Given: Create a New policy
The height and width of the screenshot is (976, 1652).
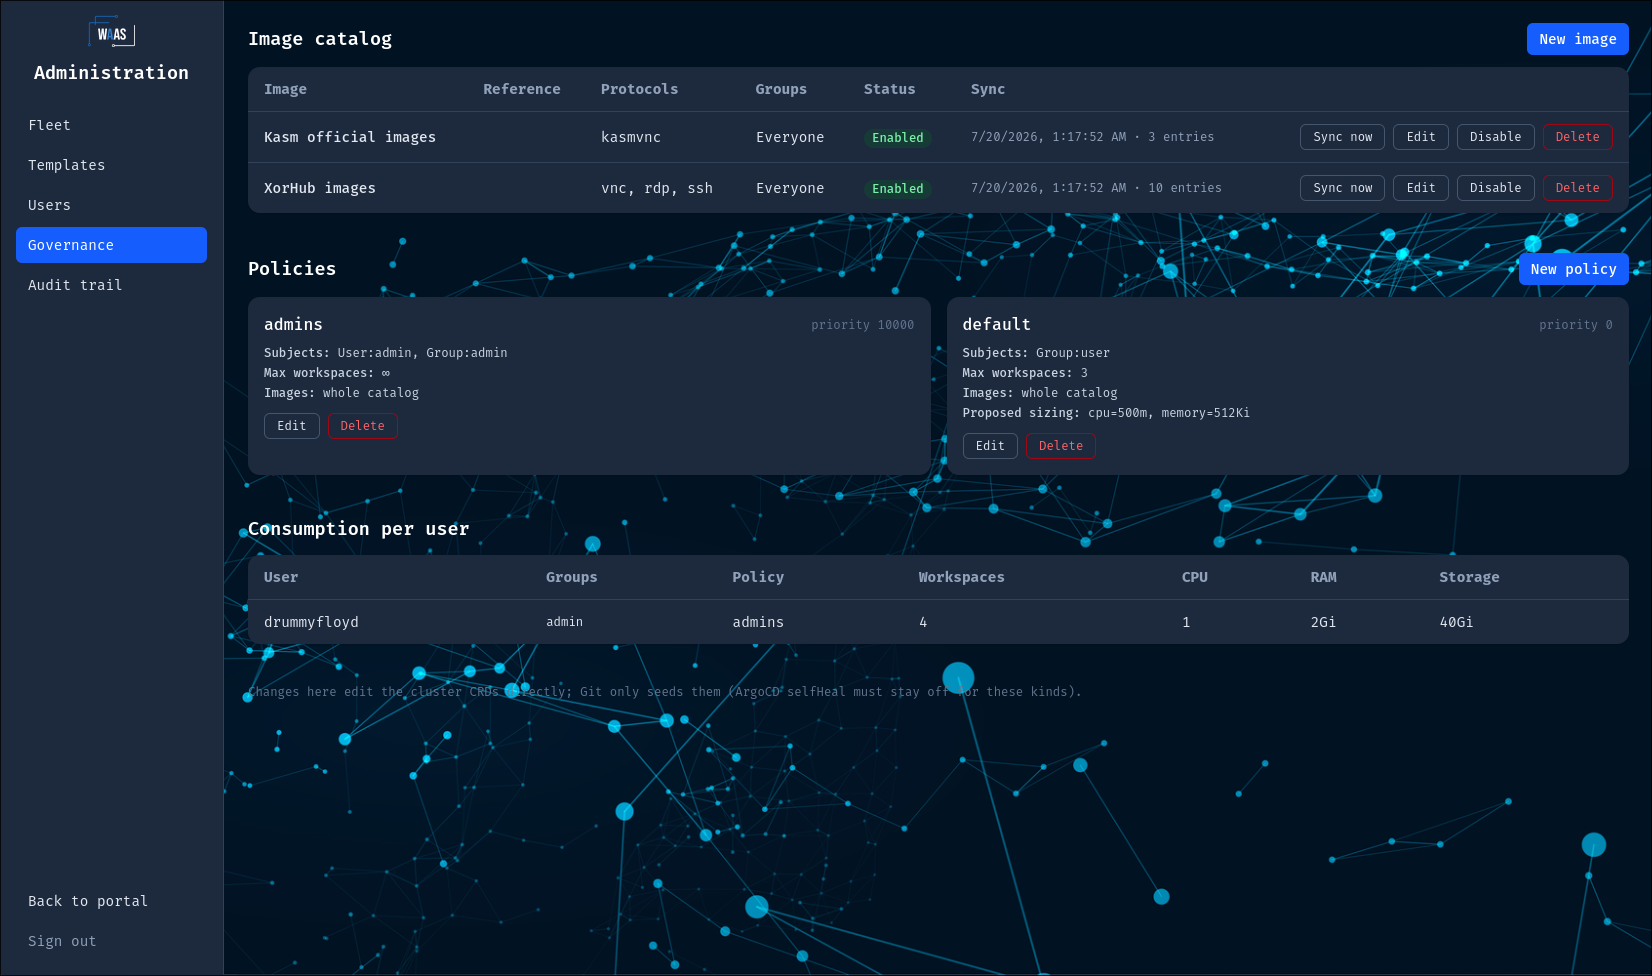Looking at the screenshot, I should pos(1573,269).
